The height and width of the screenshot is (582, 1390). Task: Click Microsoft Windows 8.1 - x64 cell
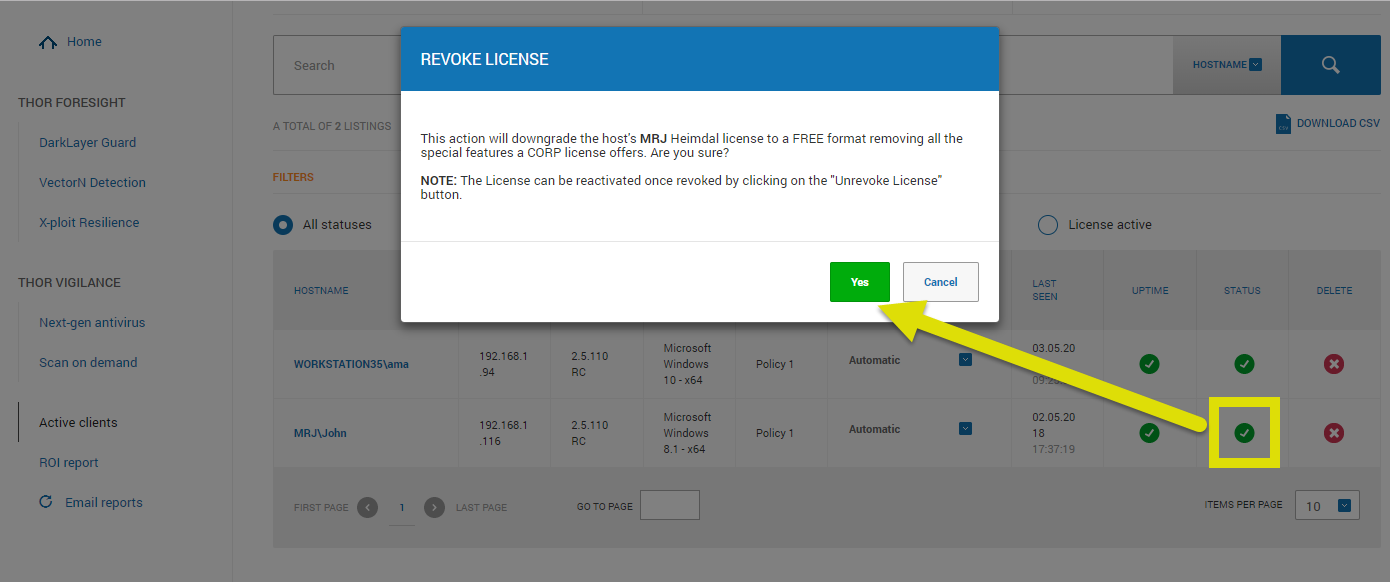pos(687,433)
